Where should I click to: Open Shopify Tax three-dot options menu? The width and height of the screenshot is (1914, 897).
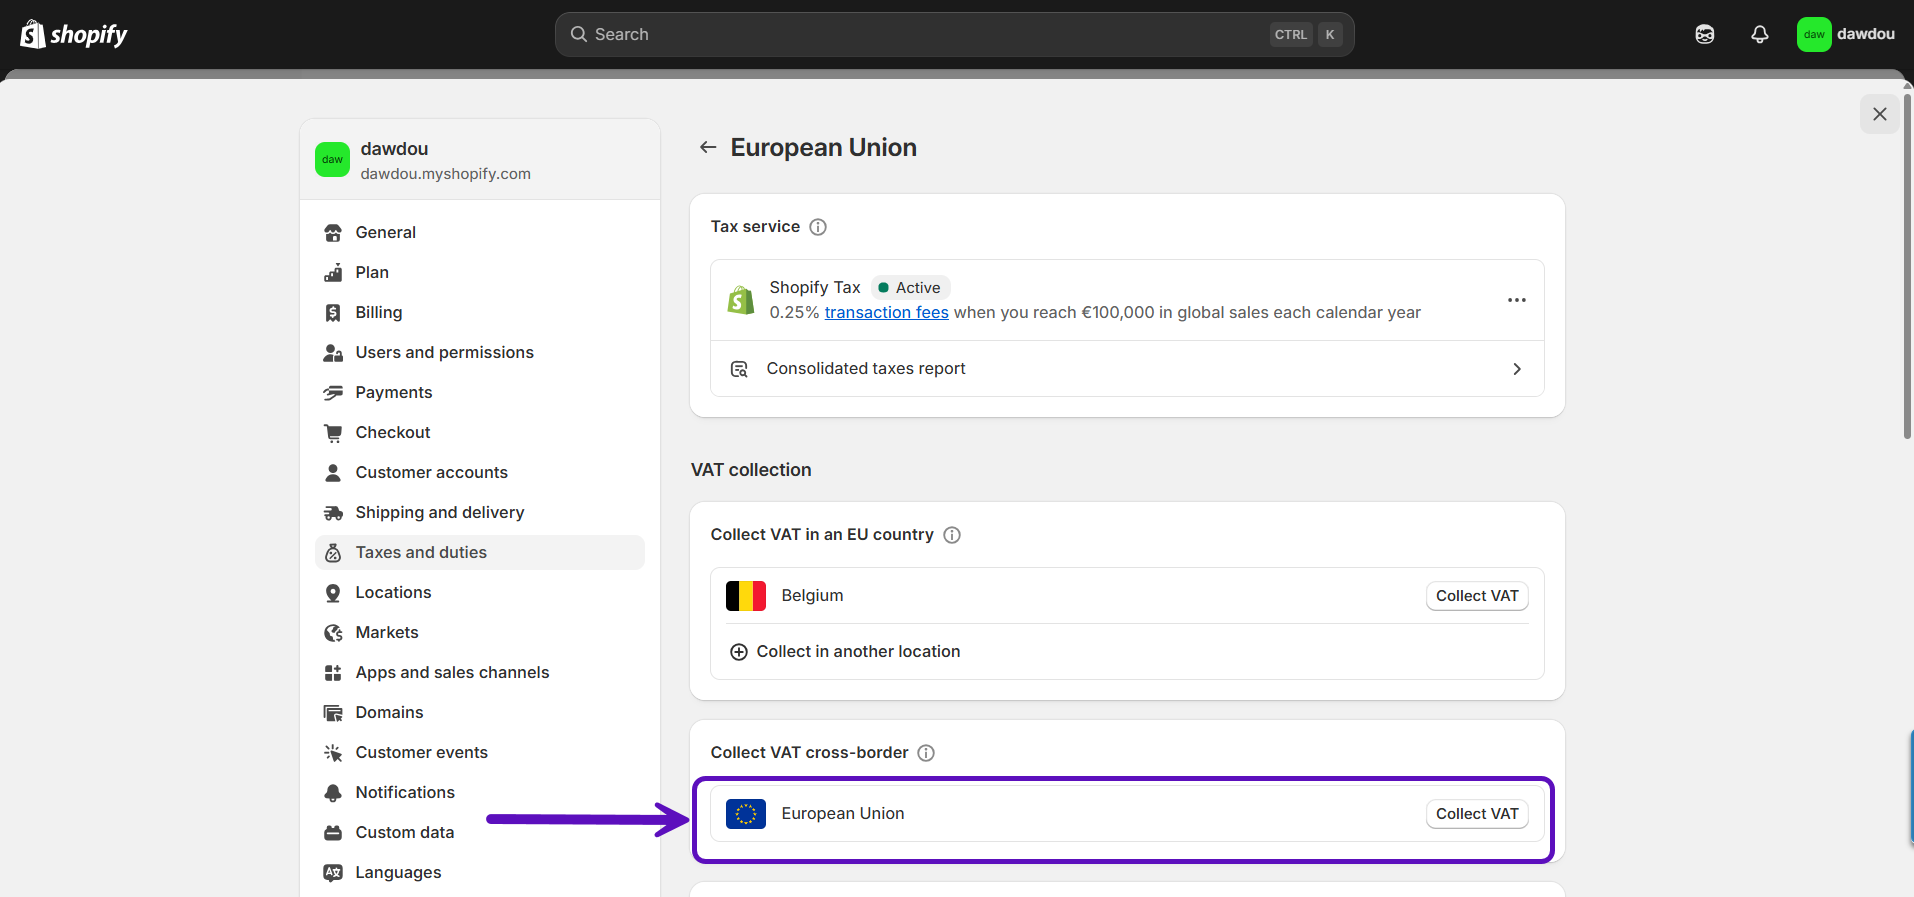tap(1516, 300)
